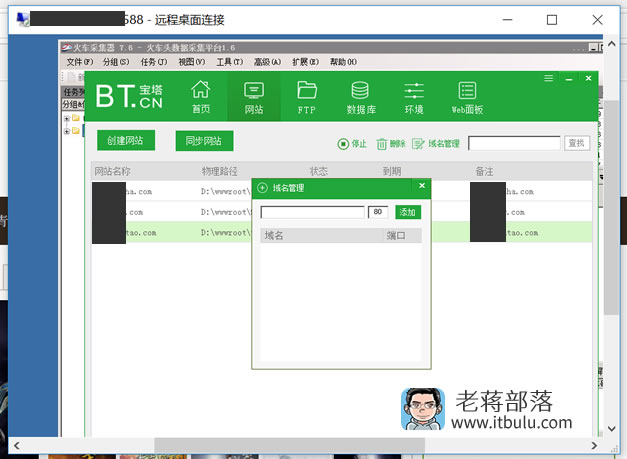The image size is (627, 459).
Task: Focus the port field showing 80
Action: point(378,212)
